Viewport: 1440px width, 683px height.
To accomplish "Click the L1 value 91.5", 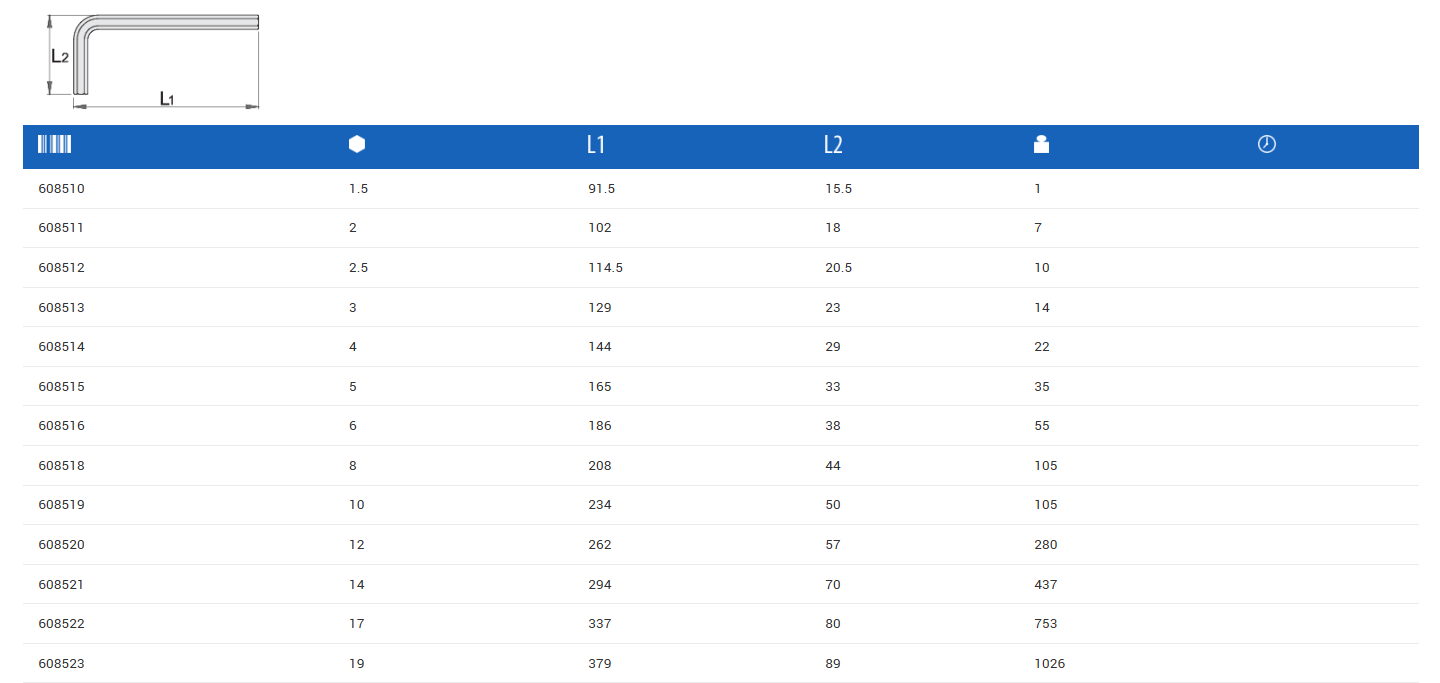I will (x=601, y=188).
